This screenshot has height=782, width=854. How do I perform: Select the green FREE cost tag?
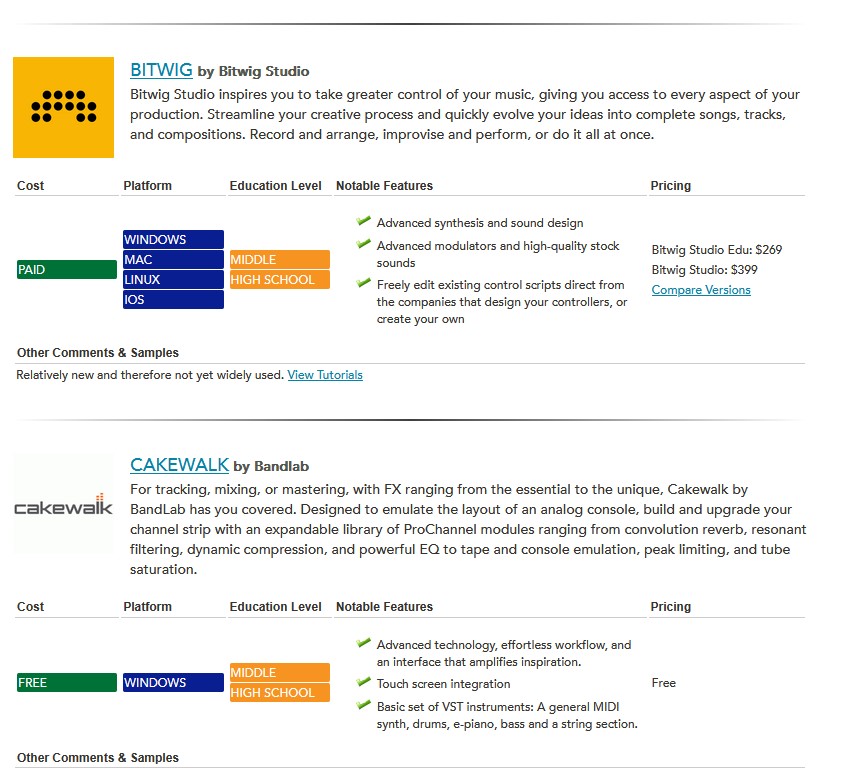click(67, 682)
